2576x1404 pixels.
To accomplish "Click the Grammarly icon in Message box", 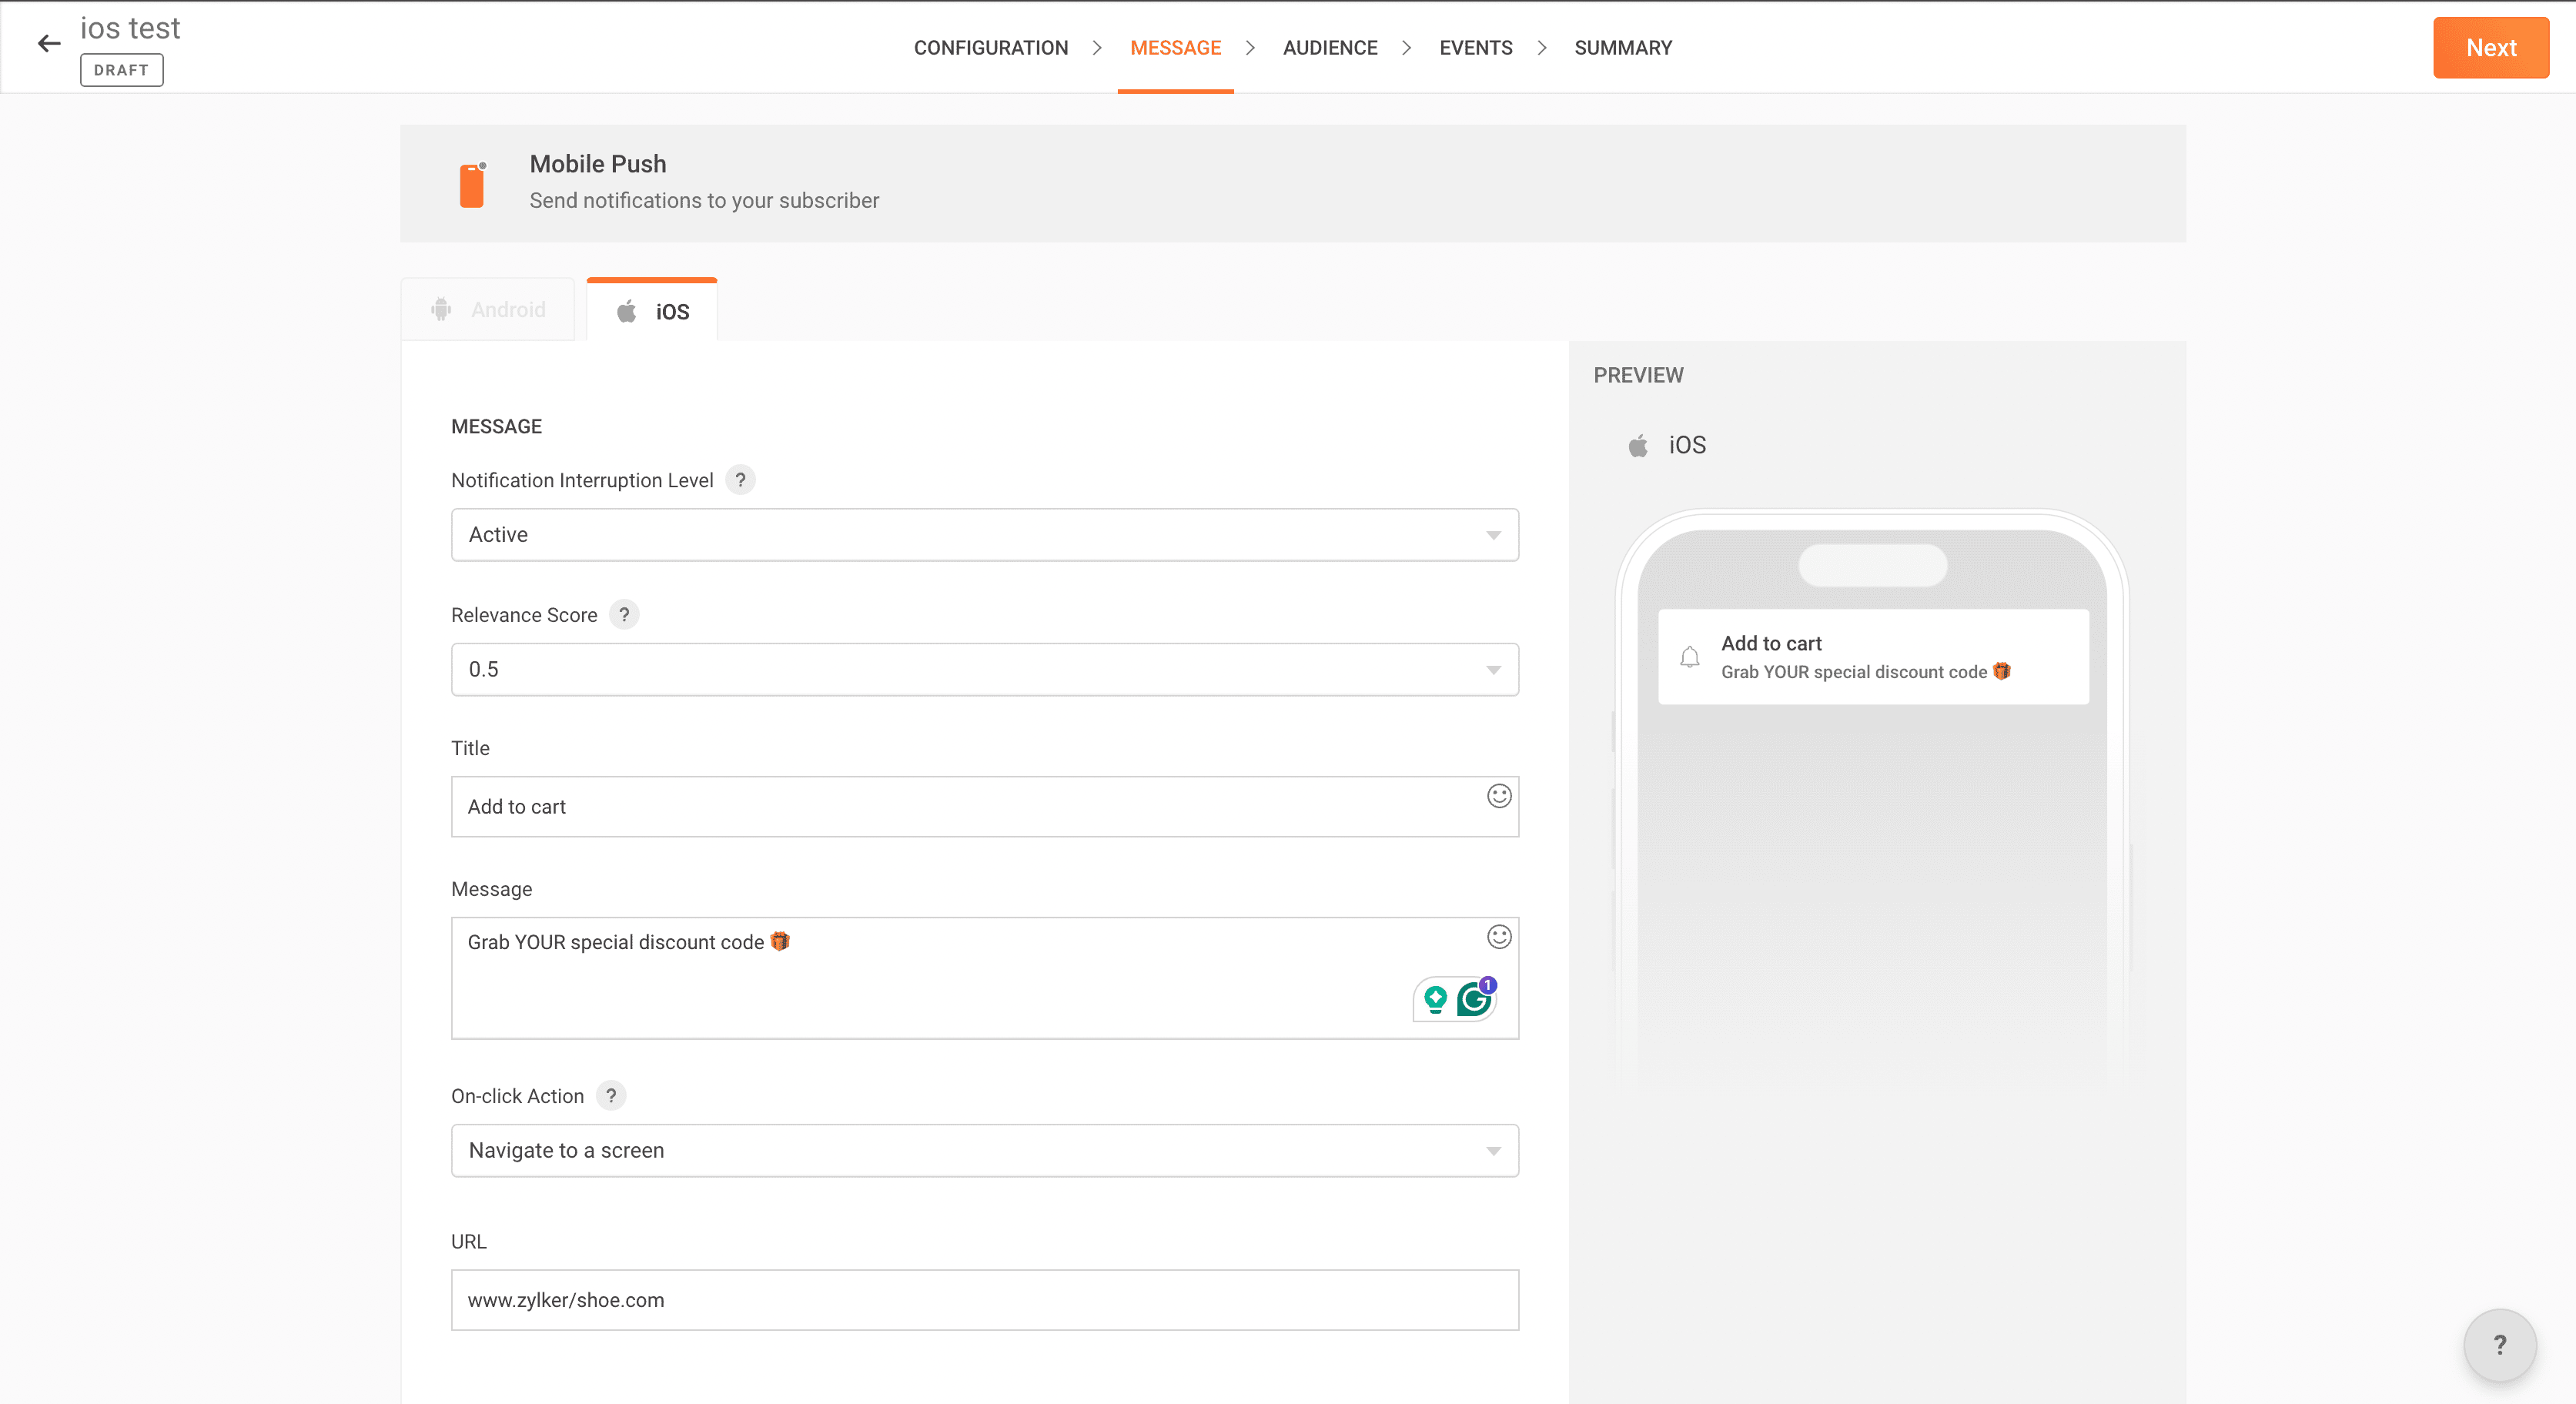I will point(1474,999).
